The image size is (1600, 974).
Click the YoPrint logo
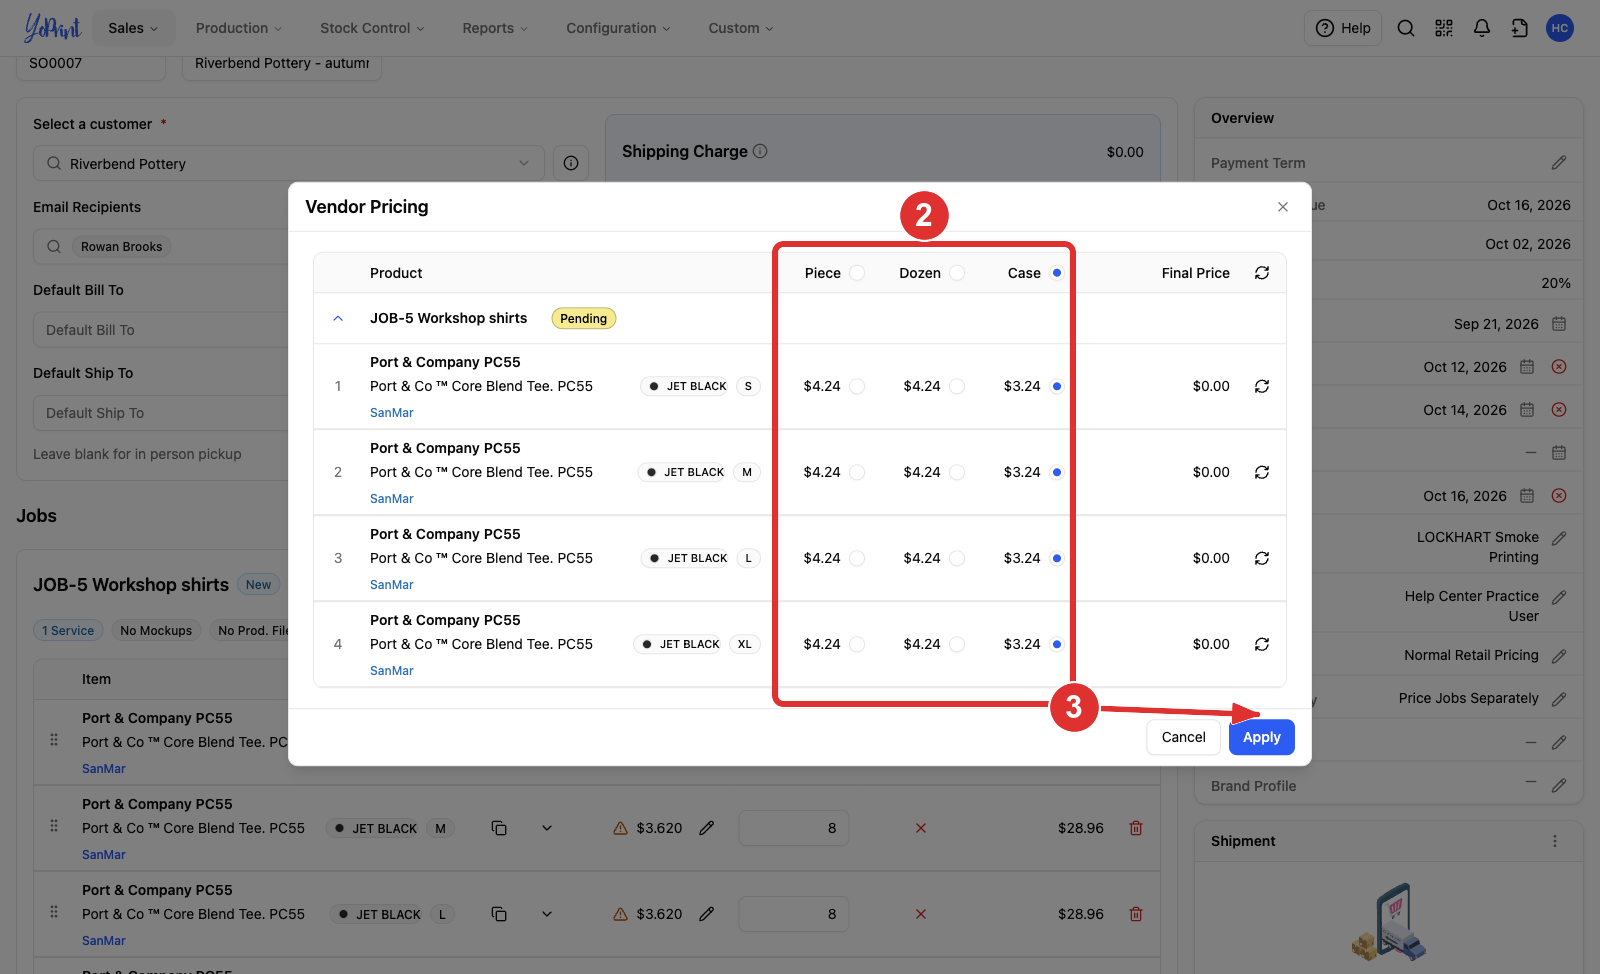[52, 28]
